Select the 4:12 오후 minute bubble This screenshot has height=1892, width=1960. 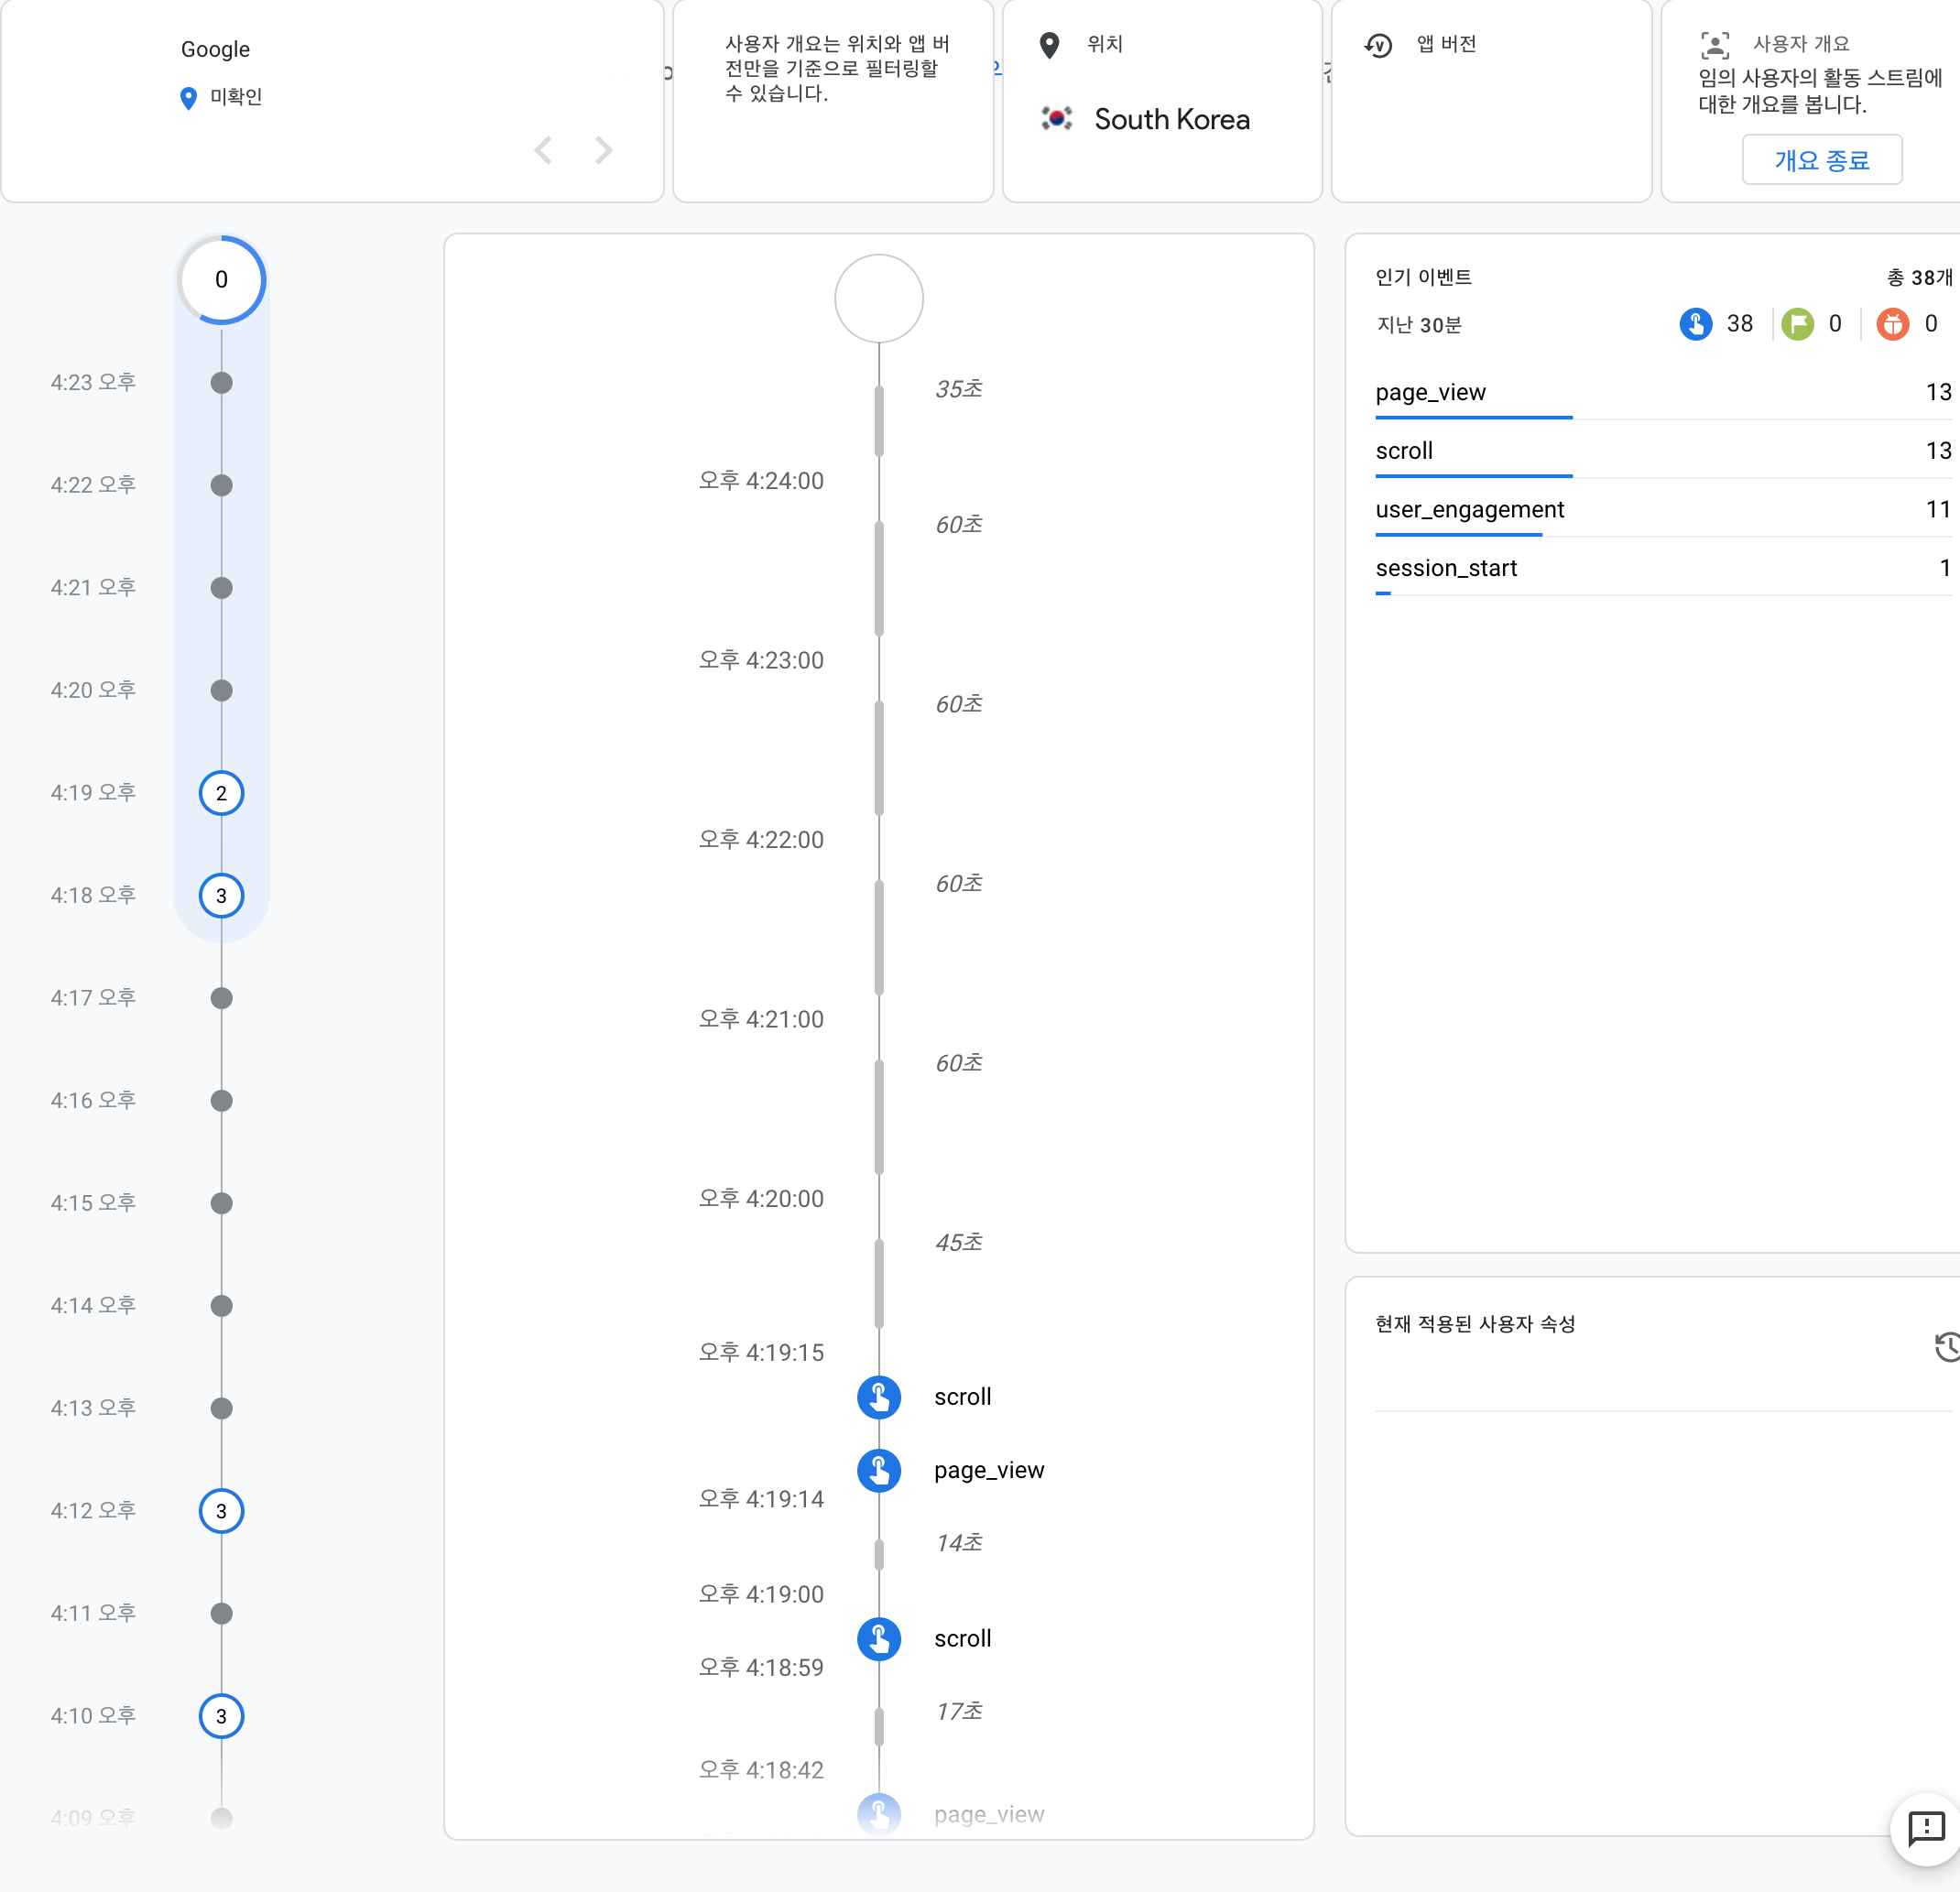click(221, 1511)
